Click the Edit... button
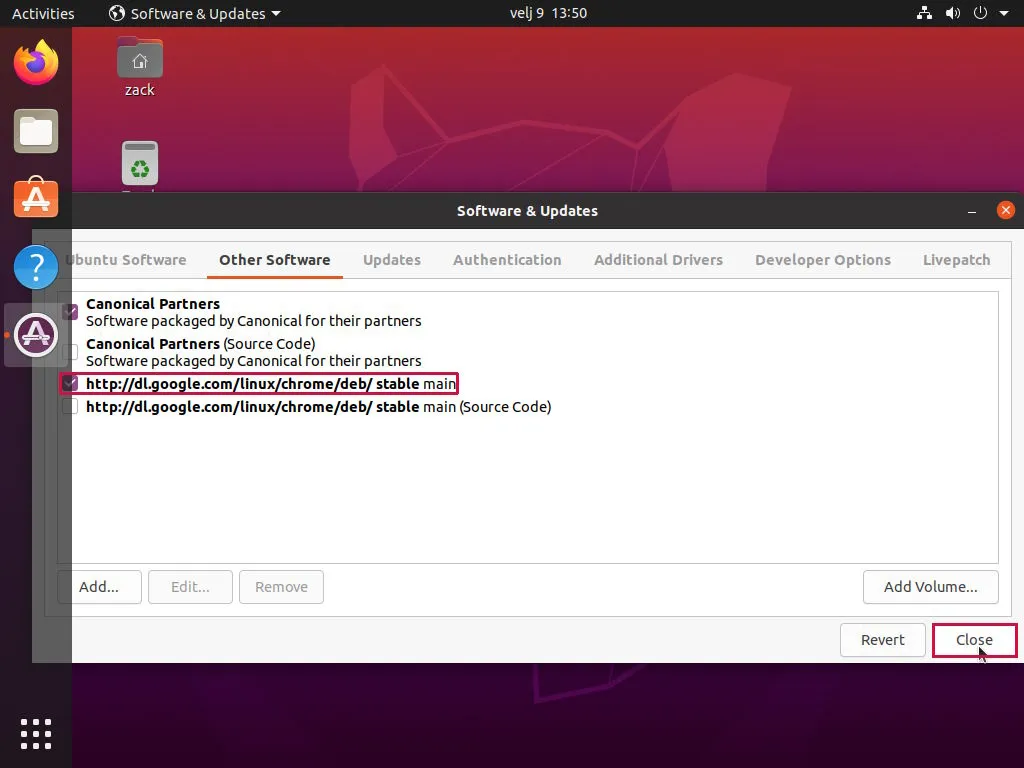 coord(190,587)
